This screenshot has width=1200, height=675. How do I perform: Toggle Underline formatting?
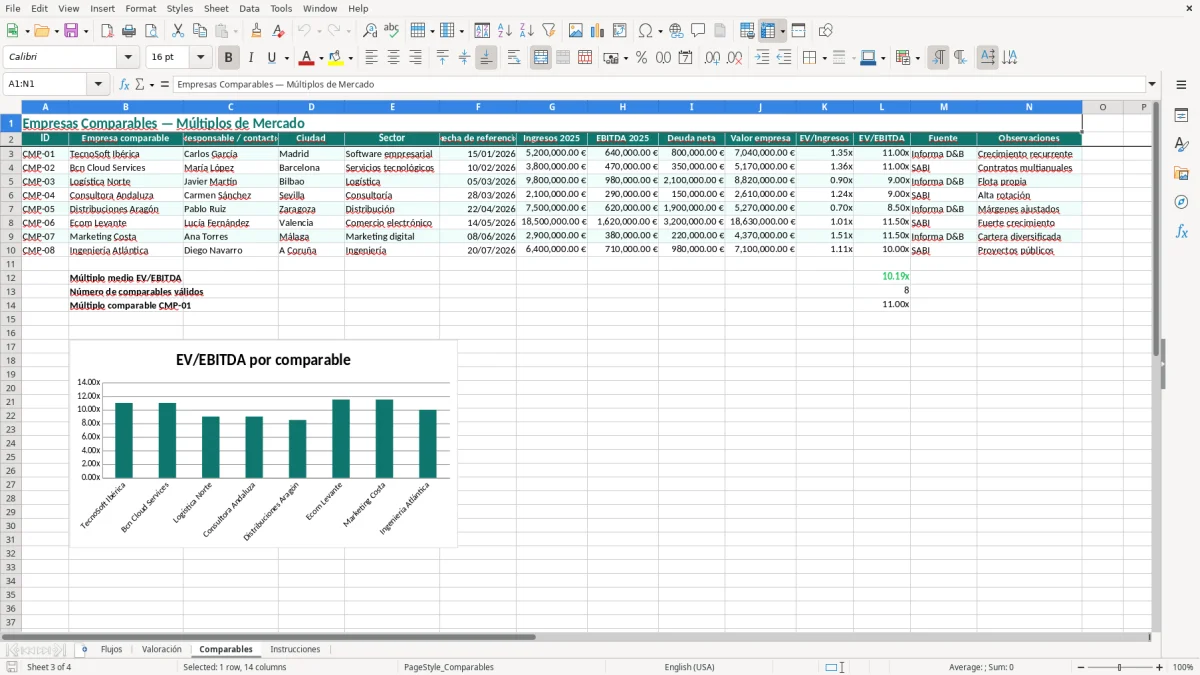pyautogui.click(x=272, y=58)
